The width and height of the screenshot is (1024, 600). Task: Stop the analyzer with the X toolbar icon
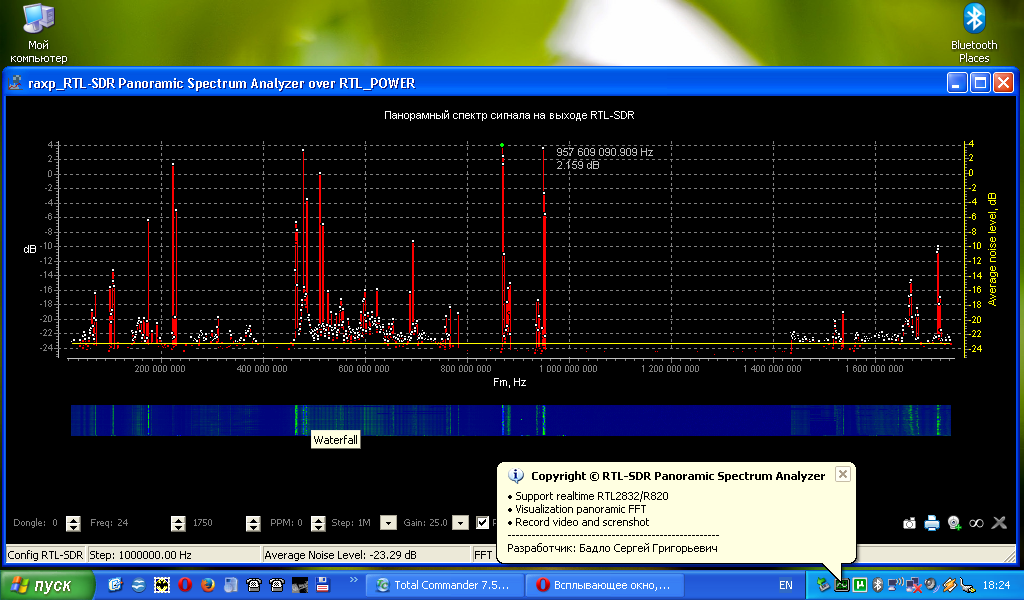[998, 522]
